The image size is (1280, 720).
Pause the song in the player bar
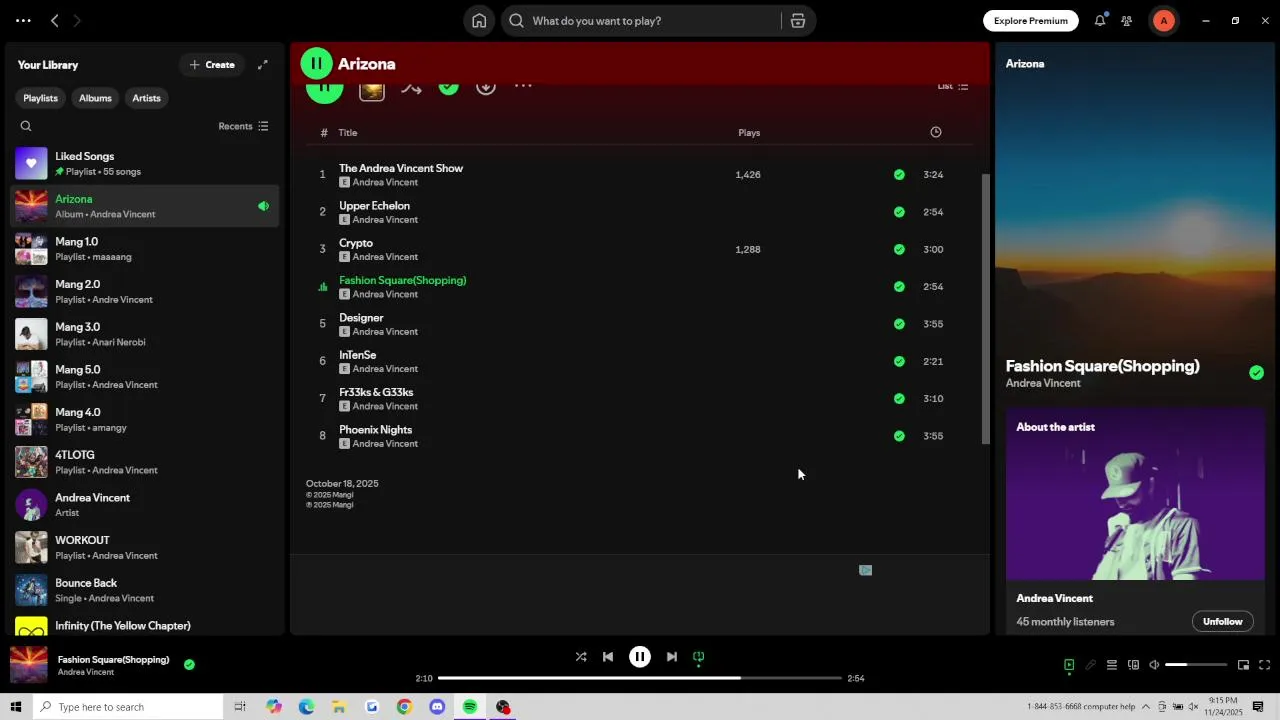(640, 657)
